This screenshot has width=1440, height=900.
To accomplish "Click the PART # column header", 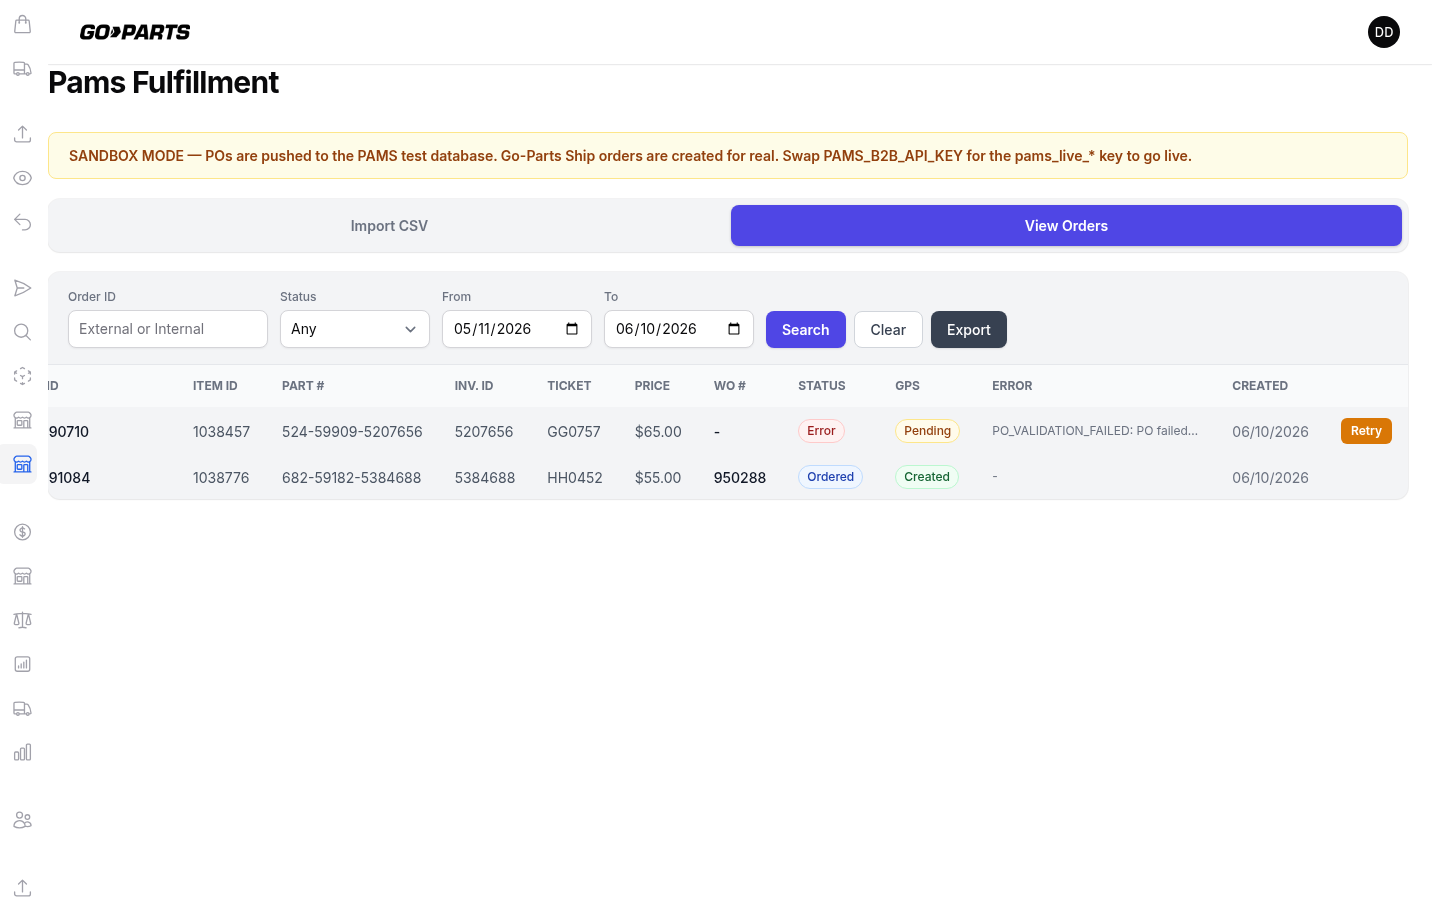I will point(303,386).
